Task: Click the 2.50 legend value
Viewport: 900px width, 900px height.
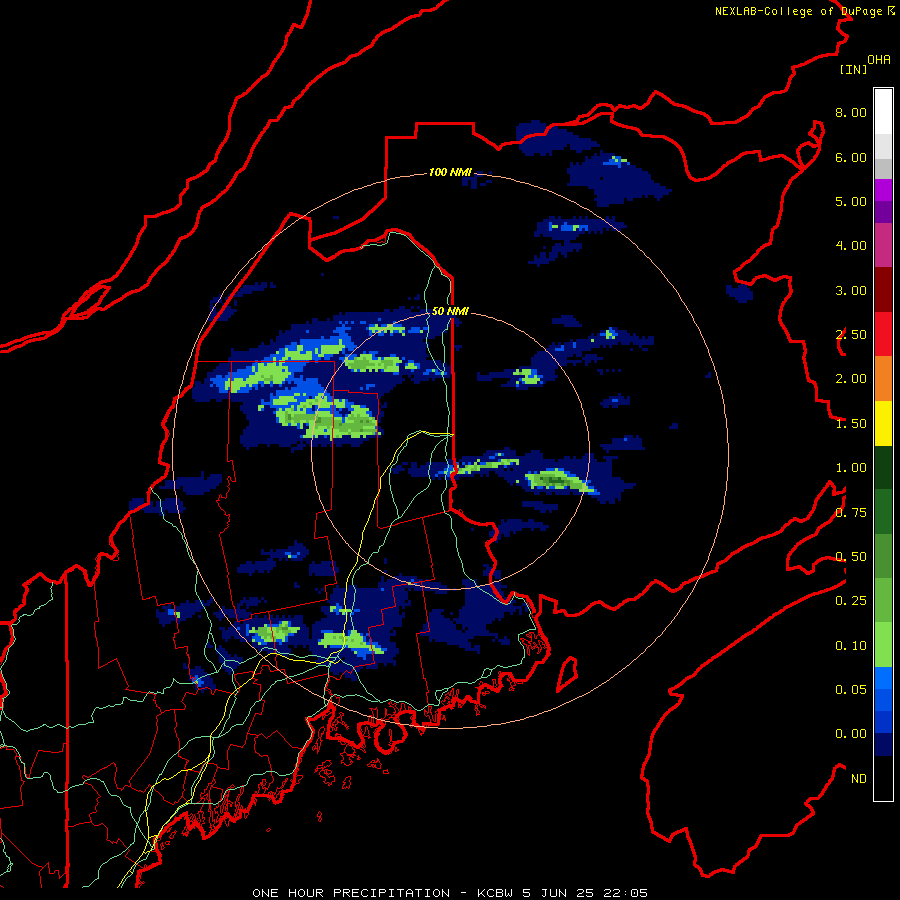Action: 851,335
